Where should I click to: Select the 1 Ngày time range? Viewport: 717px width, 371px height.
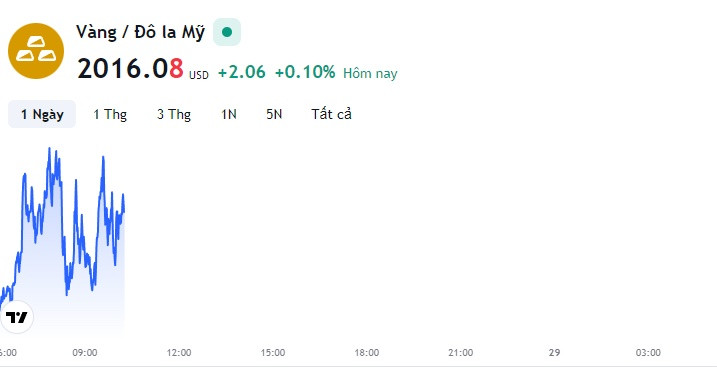pyautogui.click(x=42, y=114)
